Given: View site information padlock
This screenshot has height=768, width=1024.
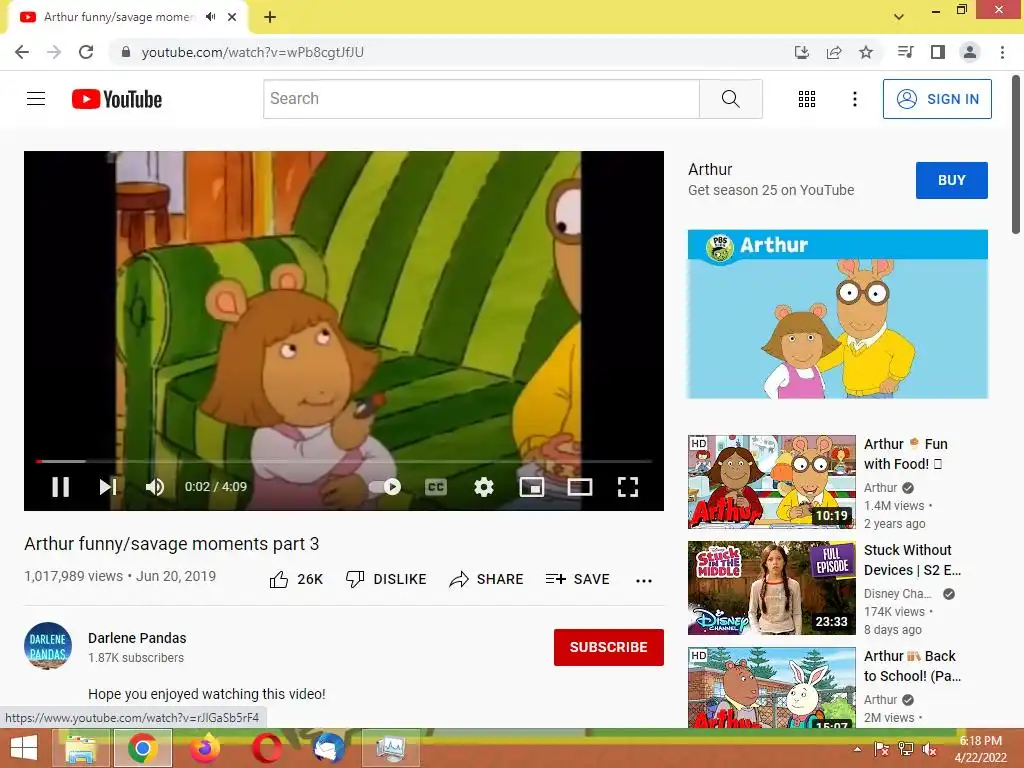Looking at the screenshot, I should click(126, 52).
